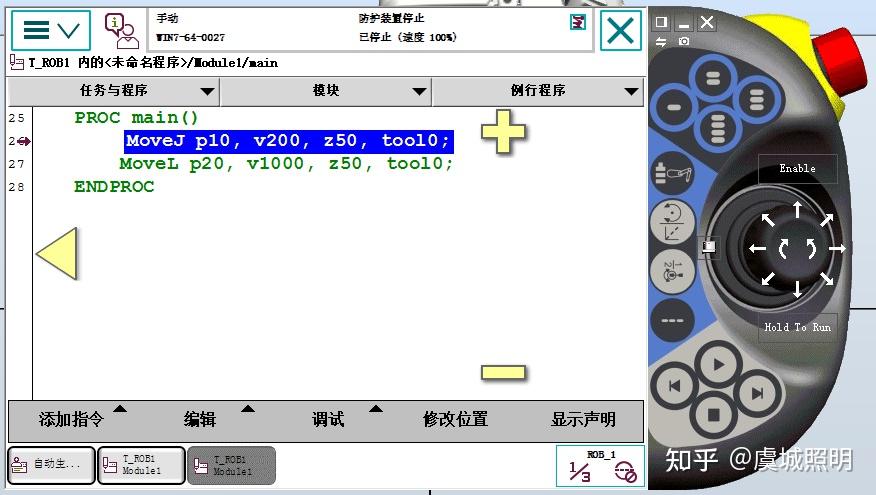The width and height of the screenshot is (876, 495).
Task: Push joystick right arrow
Action: click(x=837, y=249)
